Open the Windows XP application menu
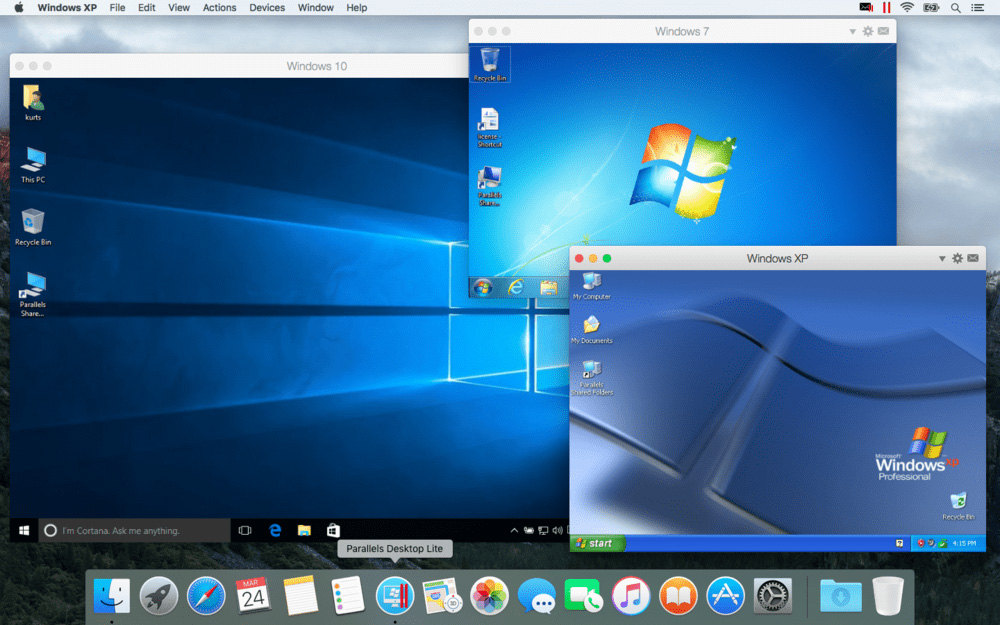The height and width of the screenshot is (625, 1000). (x=67, y=8)
